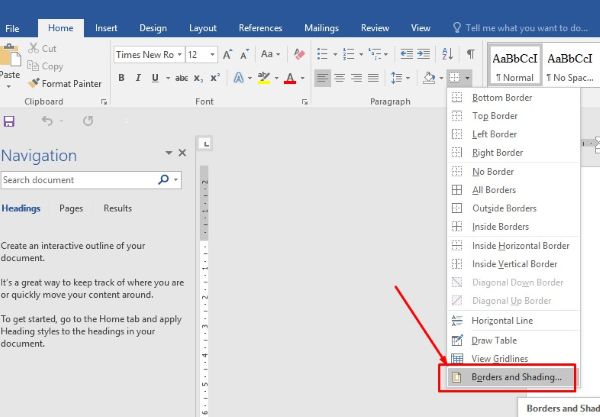
Task: Expand the Borders dropdown arrow
Action: point(468,78)
